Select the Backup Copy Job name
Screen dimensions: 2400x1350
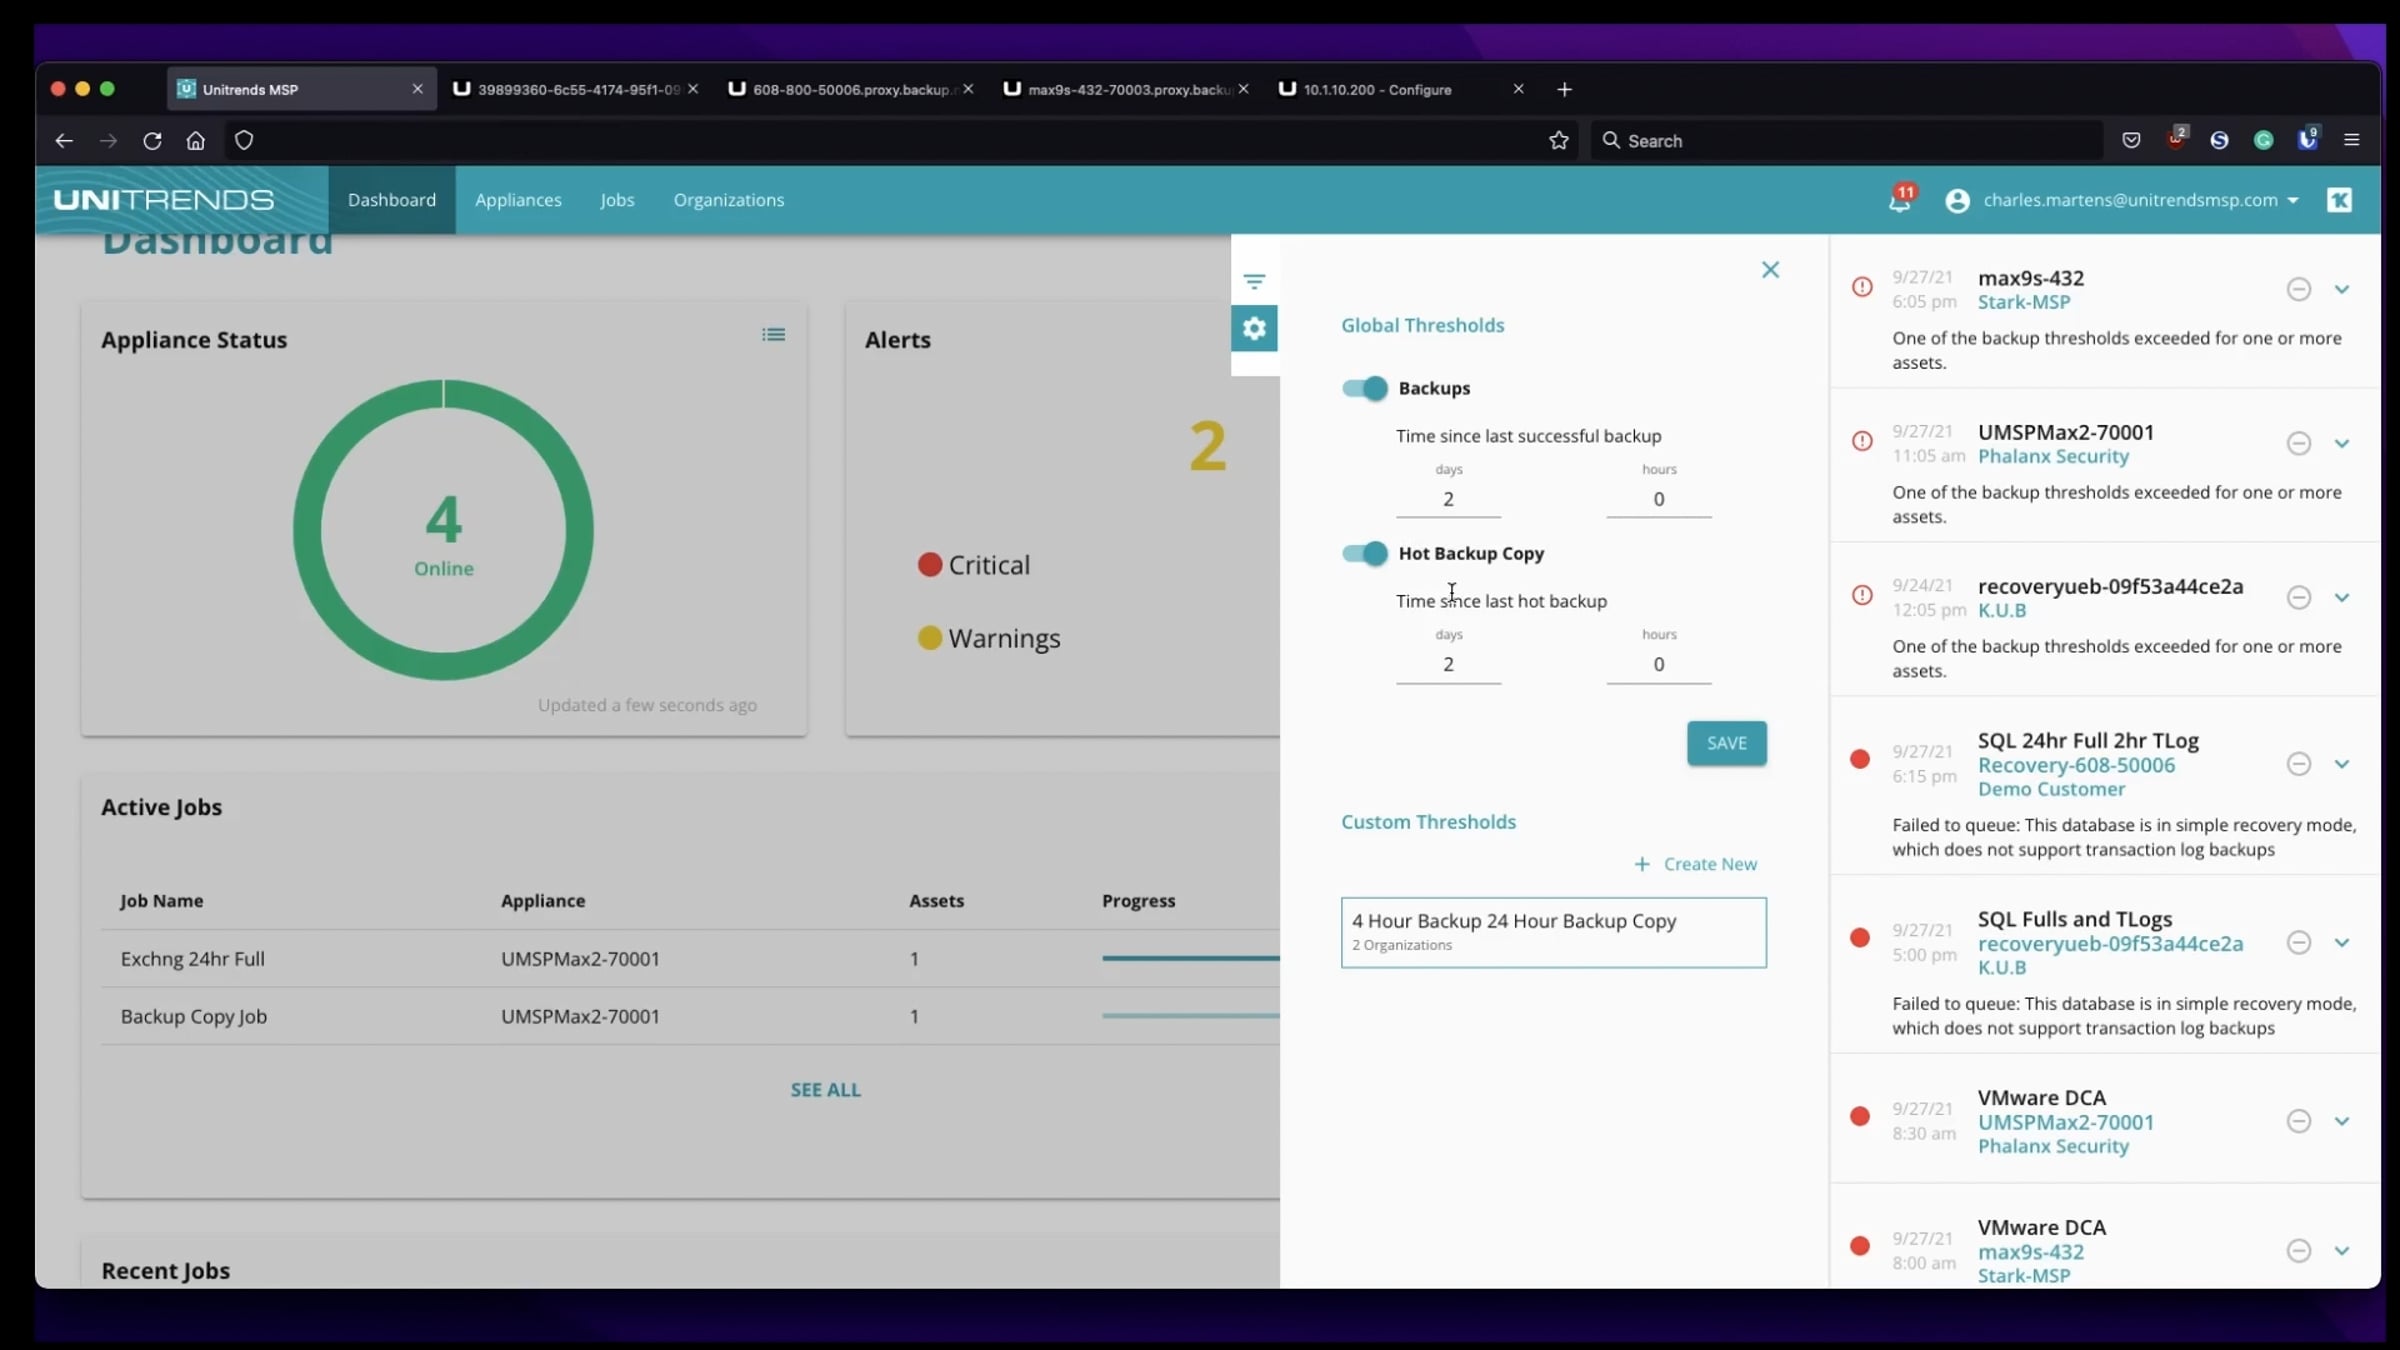click(x=194, y=1017)
